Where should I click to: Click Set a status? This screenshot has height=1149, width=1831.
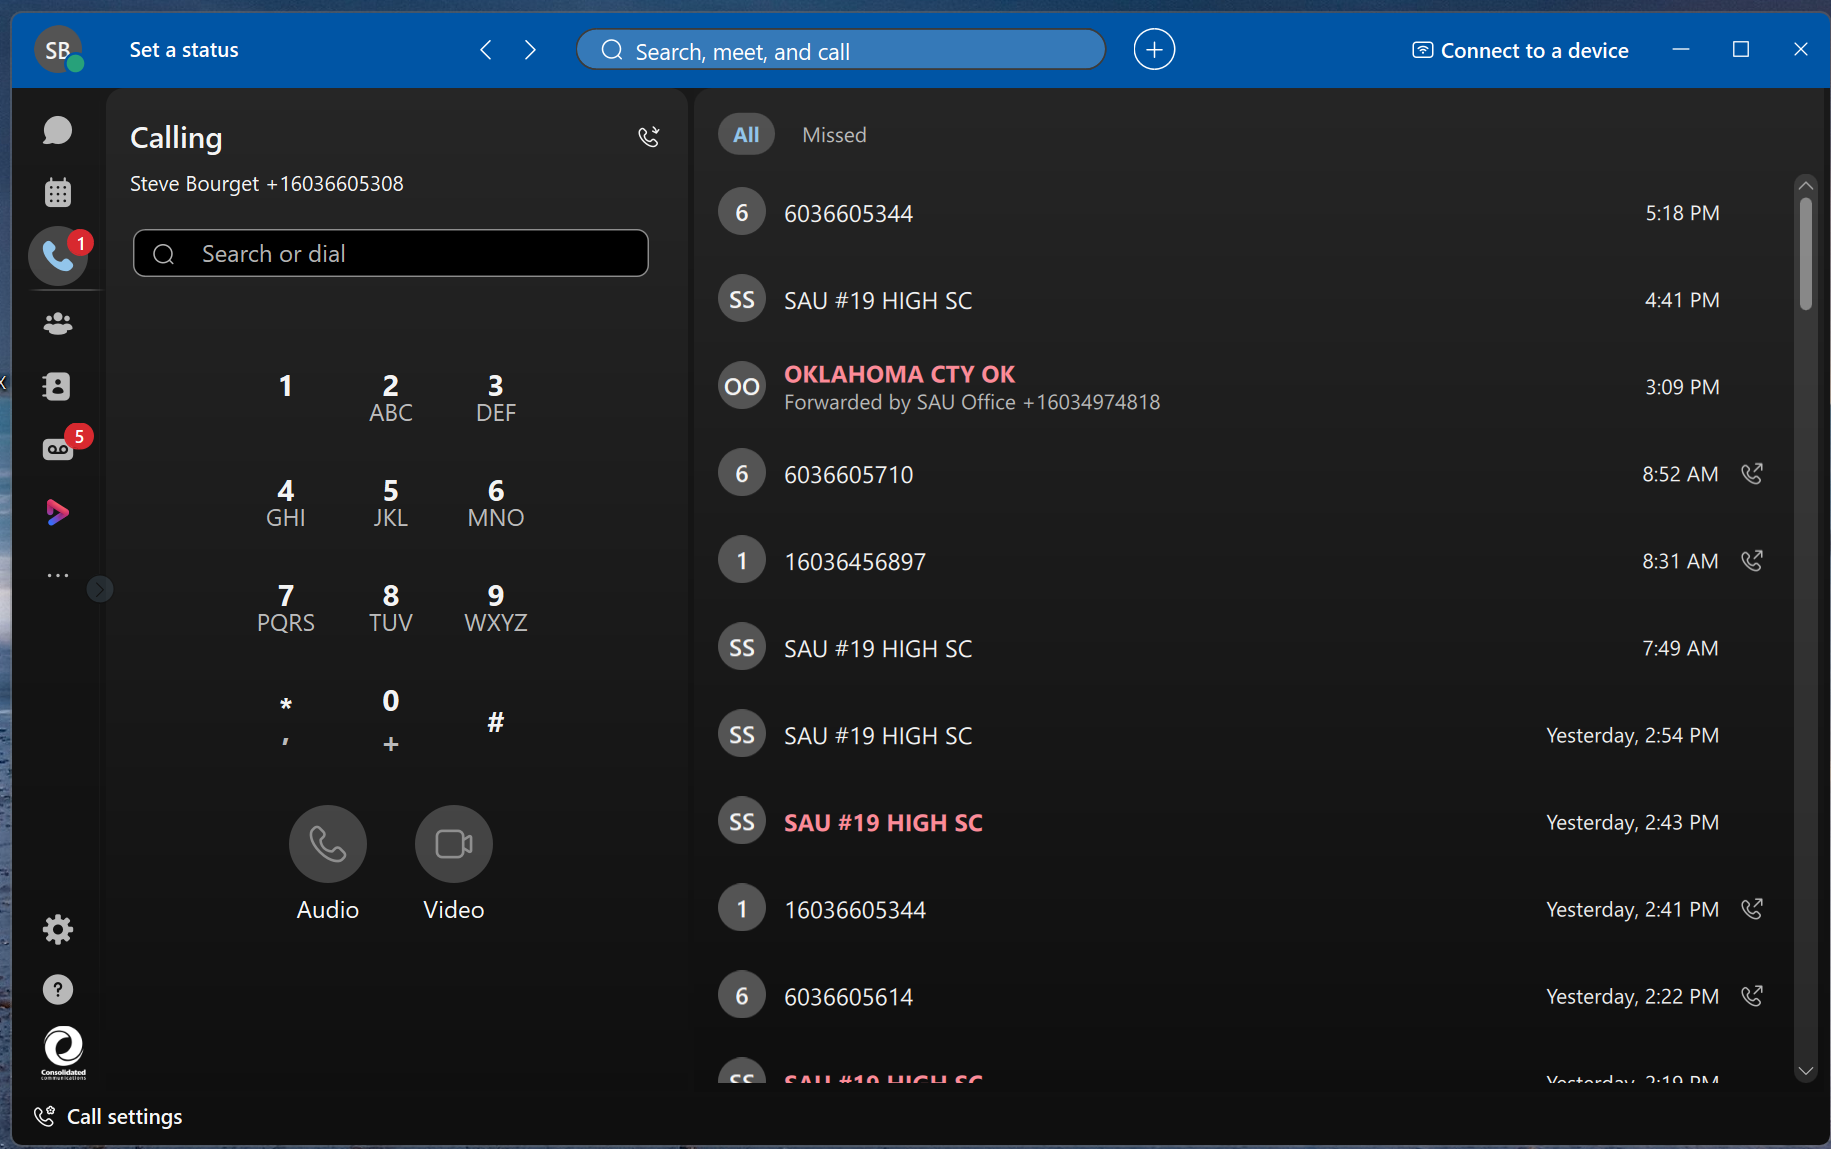tap(184, 50)
